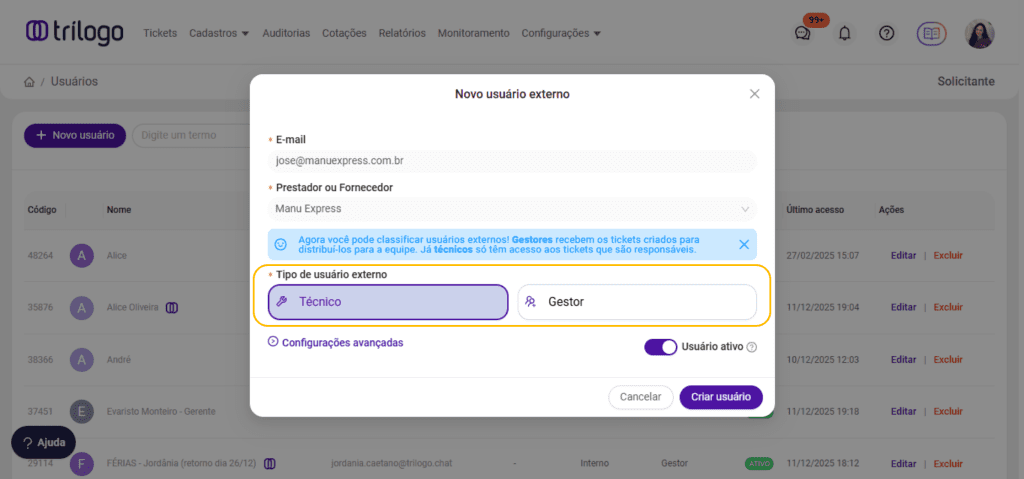Open the help question mark icon in header
This screenshot has width=1024, height=479.
(x=887, y=33)
